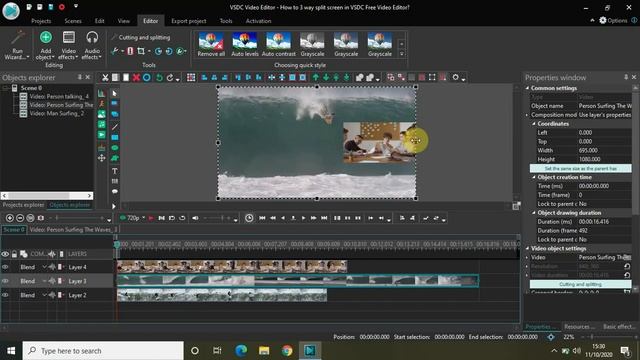This screenshot has width=640, height=360.
Task: Toggle the lock icon in layers header
Action: 14,254
